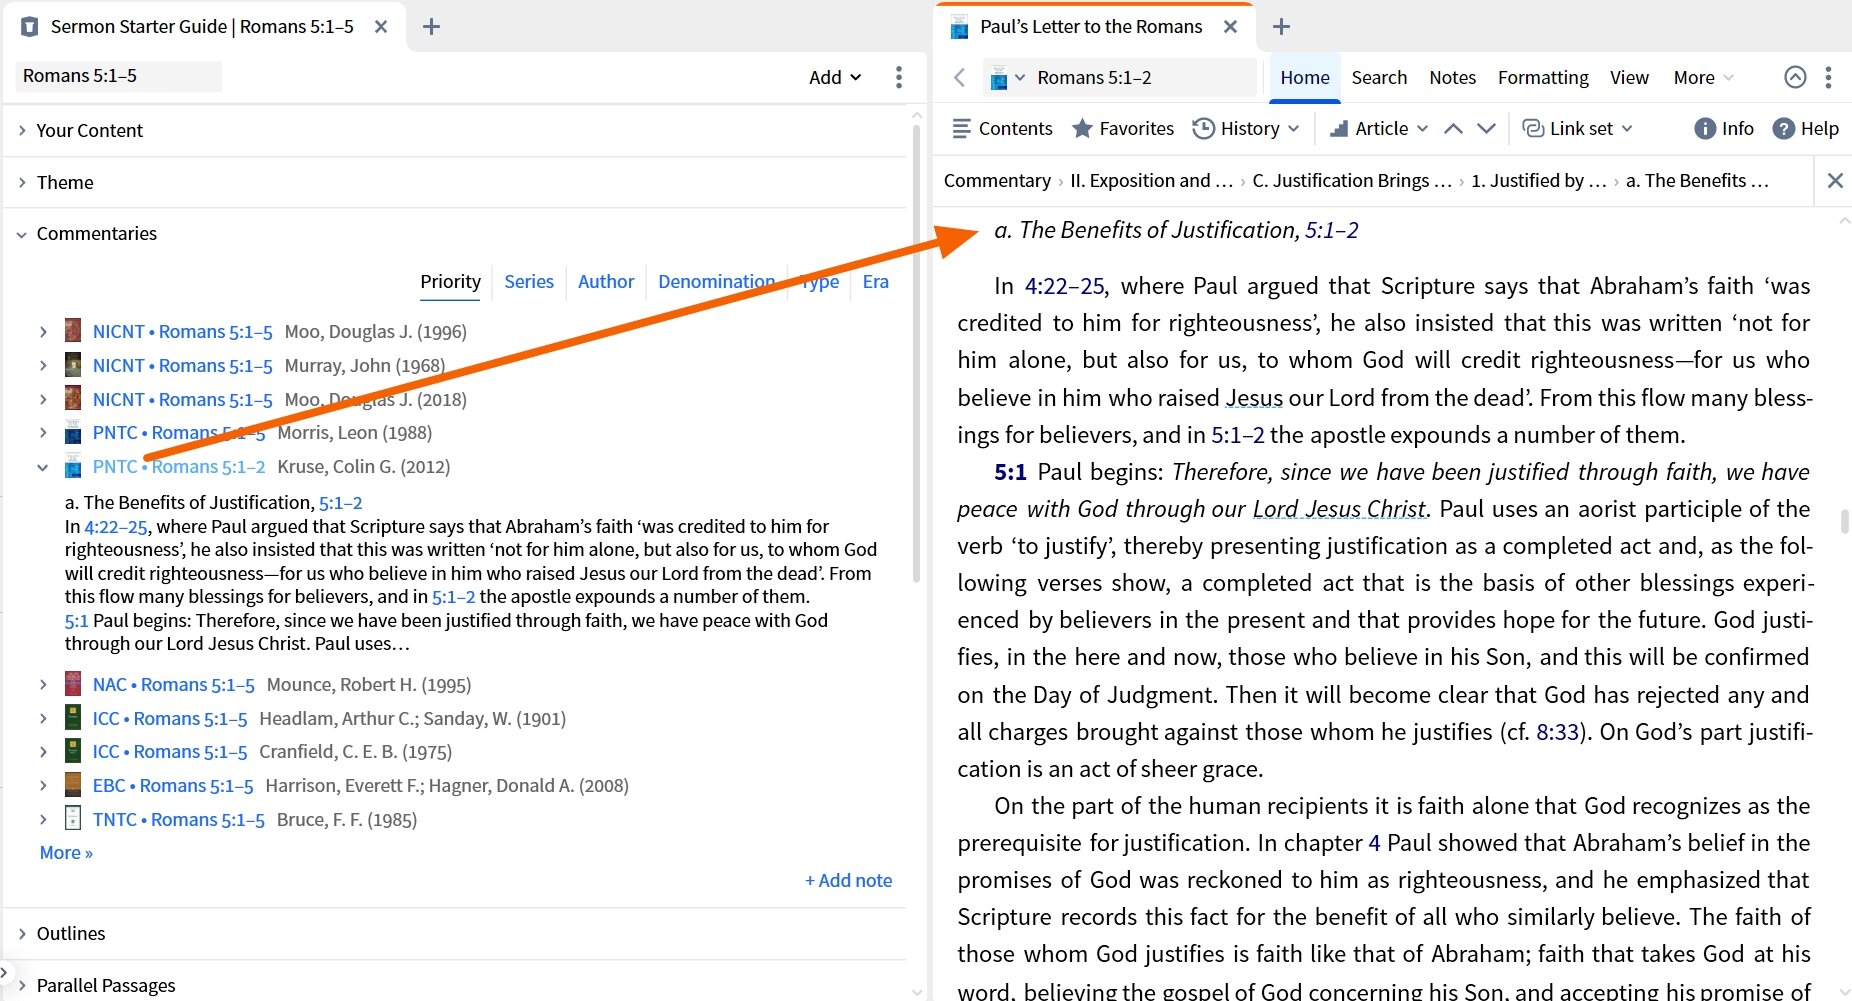The width and height of the screenshot is (1852, 1001).
Task: Click the Favorites star icon
Action: click(x=1082, y=128)
